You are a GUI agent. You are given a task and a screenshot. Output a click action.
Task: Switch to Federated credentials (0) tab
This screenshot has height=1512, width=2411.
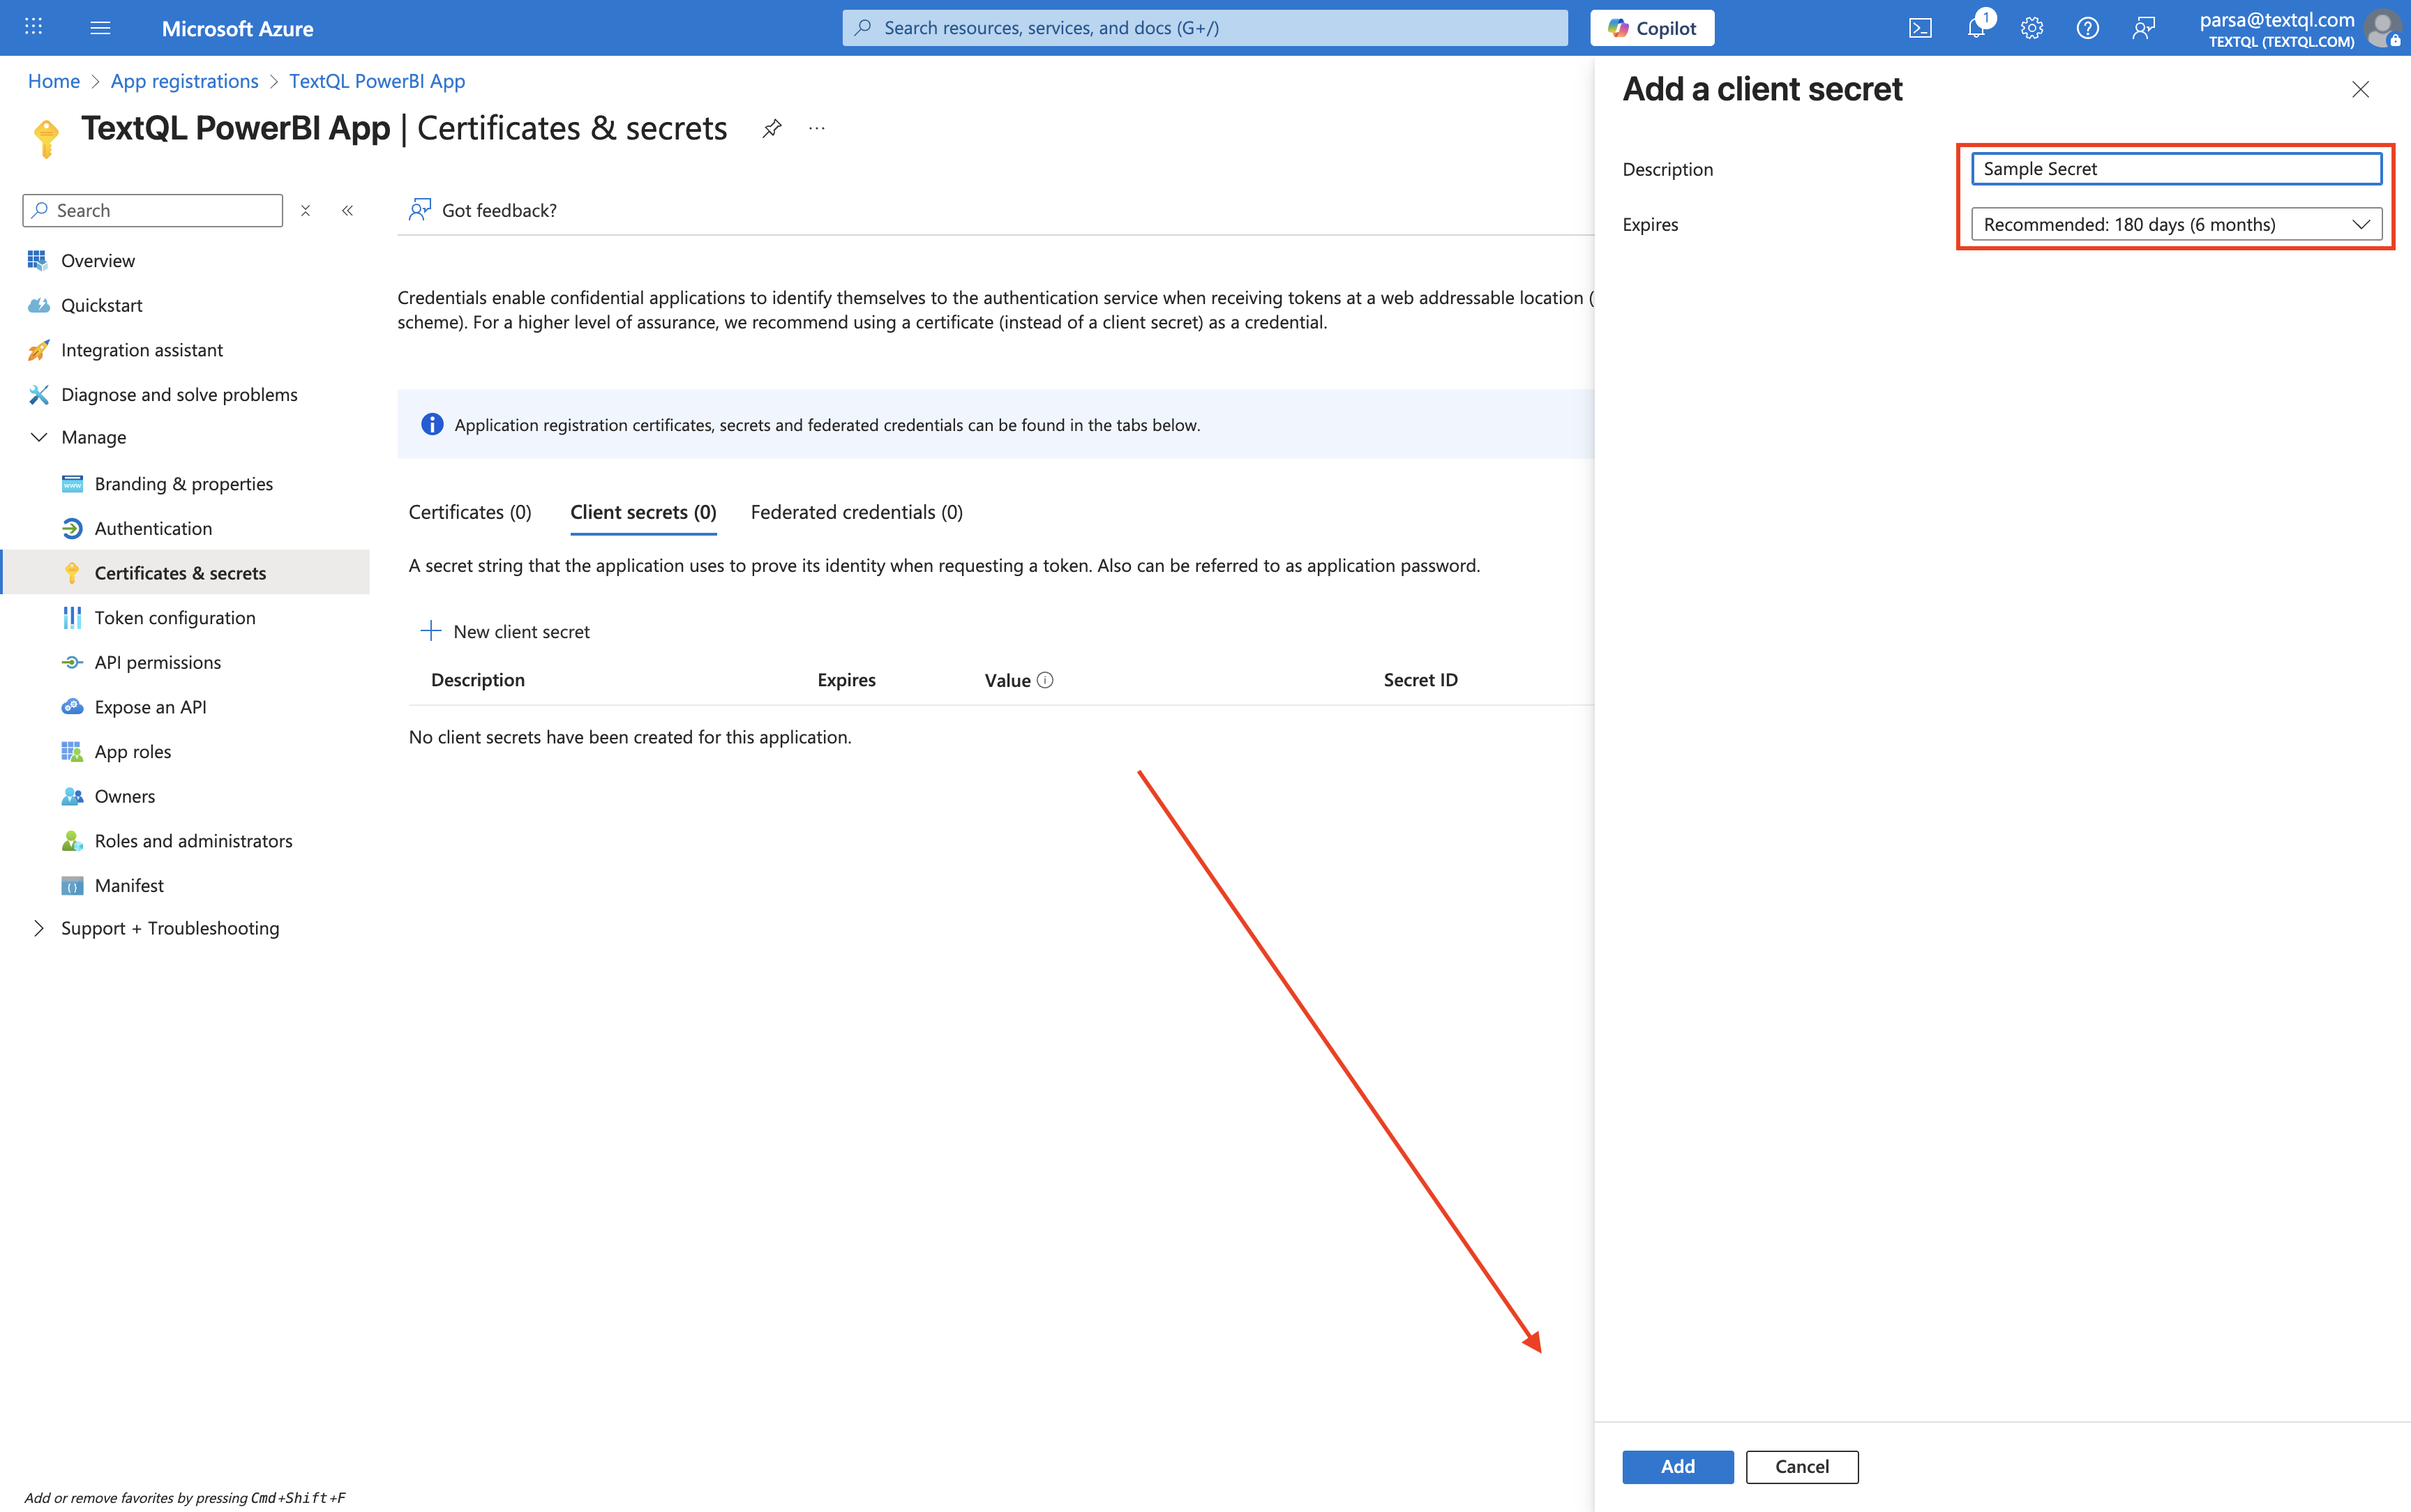(856, 512)
